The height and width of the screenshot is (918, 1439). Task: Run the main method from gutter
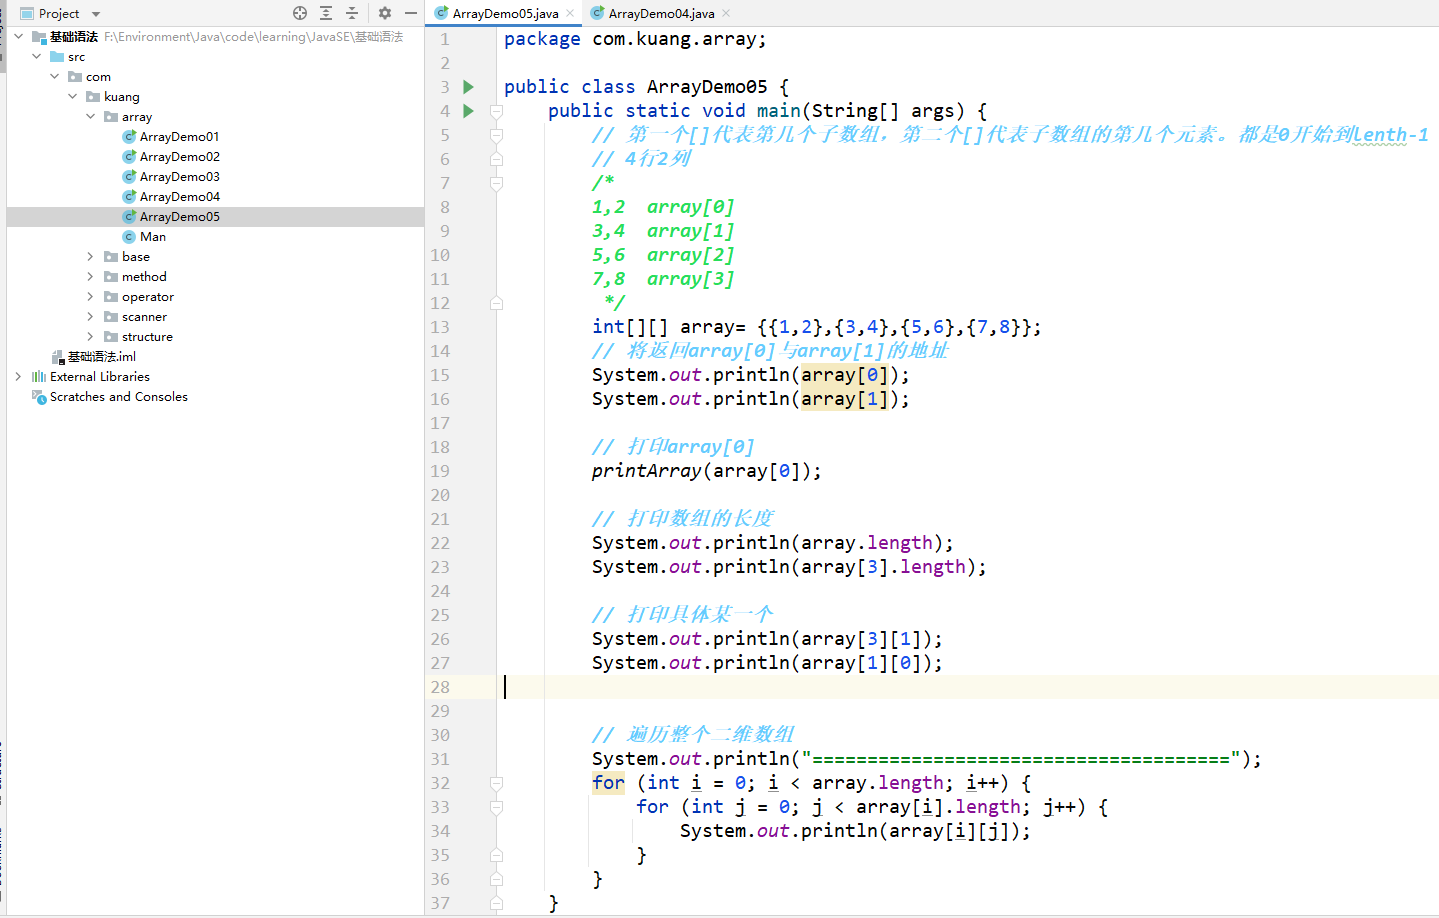pos(468,111)
